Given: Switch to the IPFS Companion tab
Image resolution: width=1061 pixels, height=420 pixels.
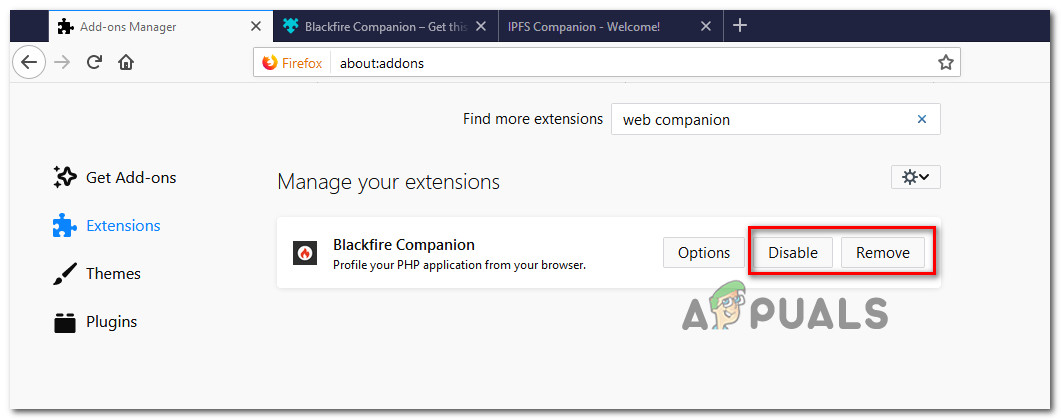Looking at the screenshot, I should tap(600, 26).
